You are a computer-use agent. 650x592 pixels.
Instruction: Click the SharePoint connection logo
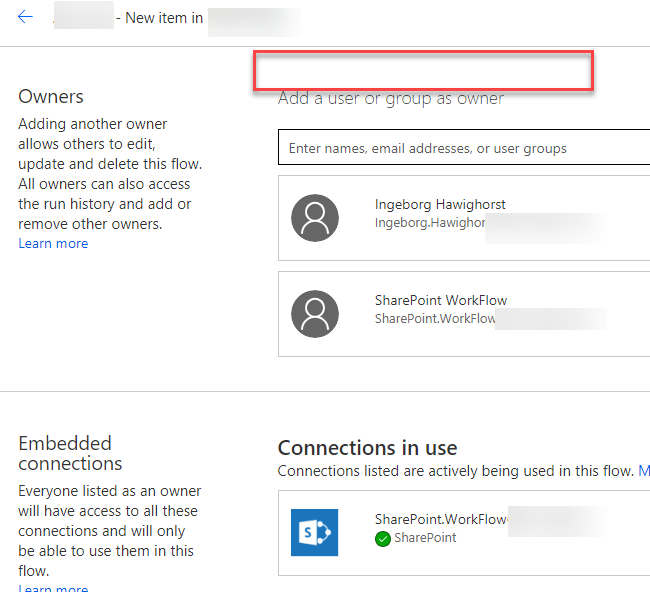[314, 532]
